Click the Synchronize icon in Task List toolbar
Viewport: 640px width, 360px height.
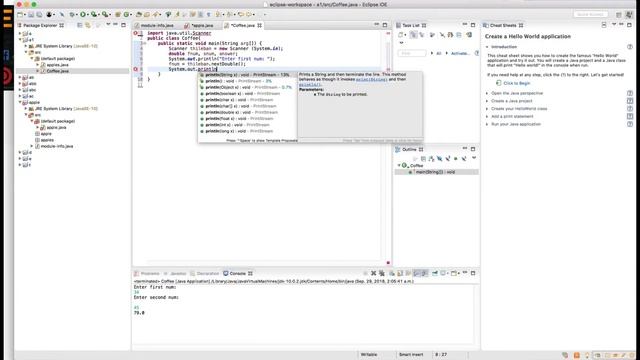click(469, 35)
